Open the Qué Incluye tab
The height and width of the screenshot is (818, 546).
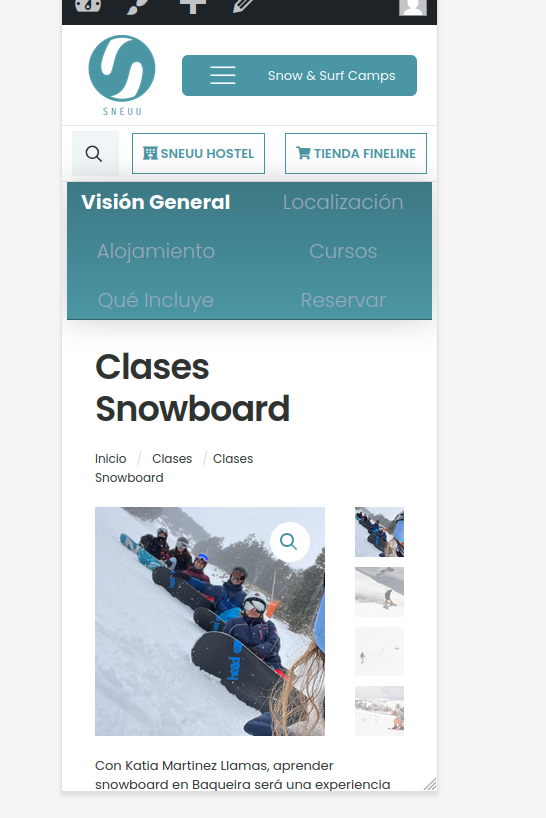tap(155, 300)
